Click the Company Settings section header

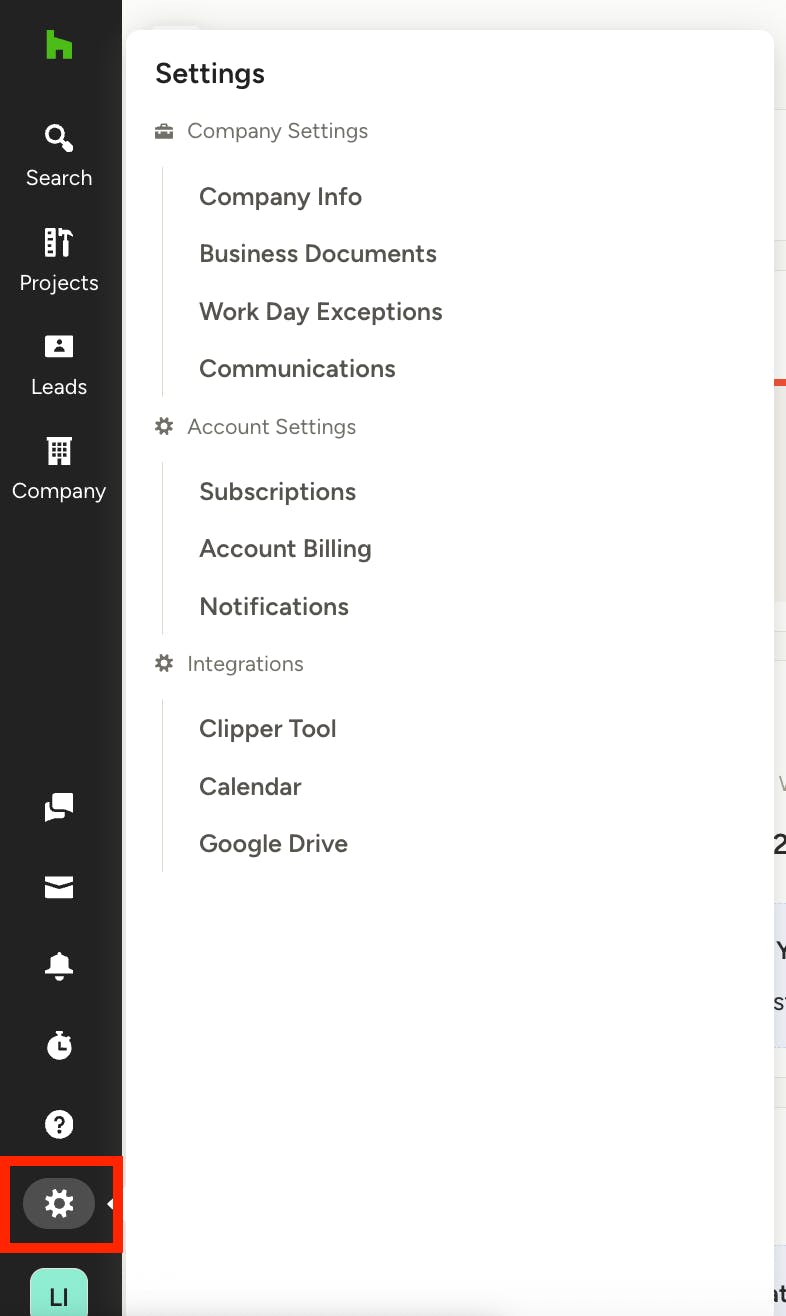point(262,131)
